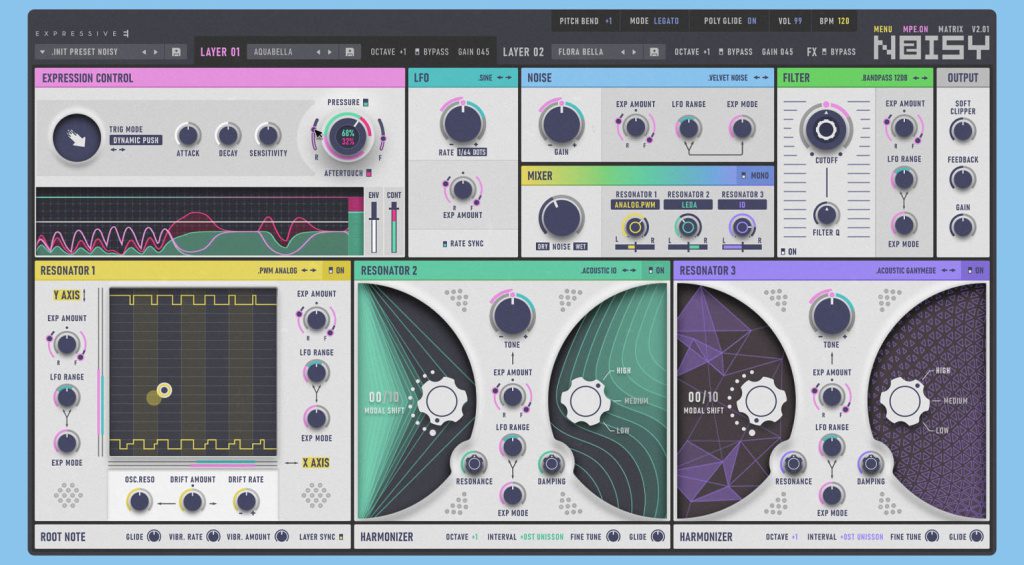Toggle Resonator 1 ON switch
Image resolution: width=1024 pixels, height=565 pixels.
330,270
